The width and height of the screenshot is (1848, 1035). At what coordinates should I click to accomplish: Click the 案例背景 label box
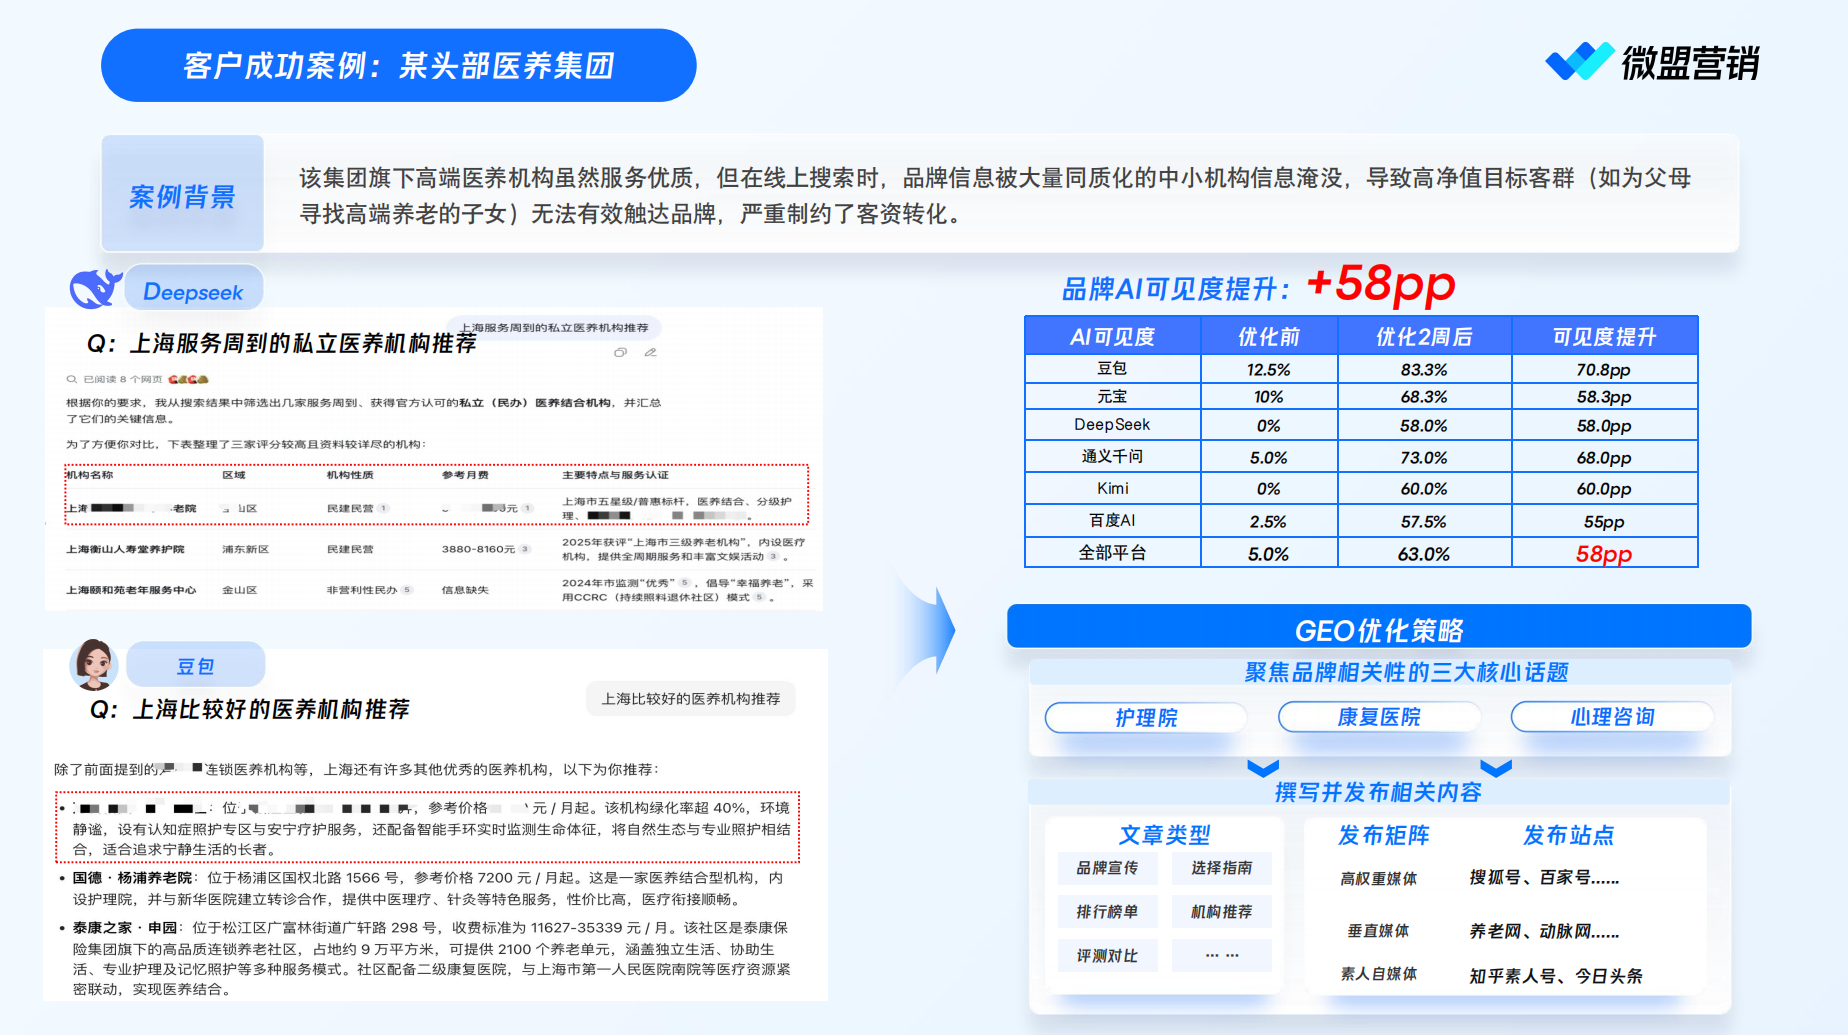click(182, 195)
